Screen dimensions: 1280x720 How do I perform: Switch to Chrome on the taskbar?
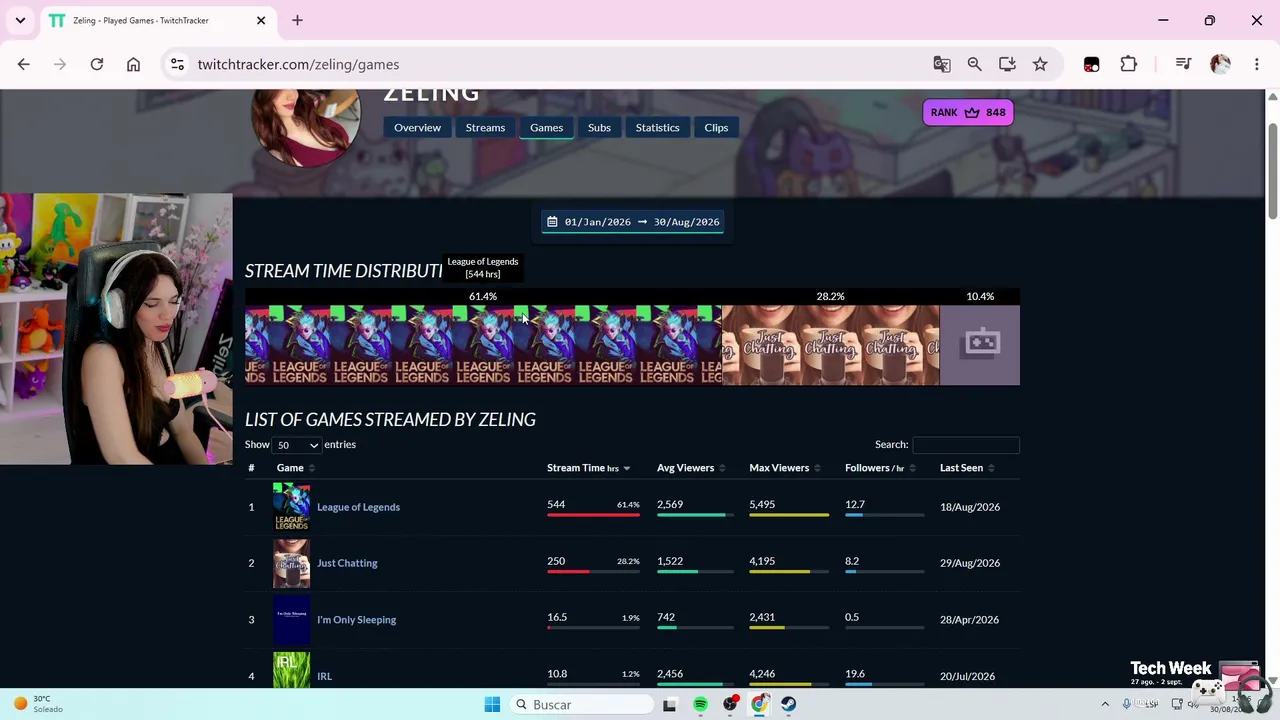pos(760,705)
